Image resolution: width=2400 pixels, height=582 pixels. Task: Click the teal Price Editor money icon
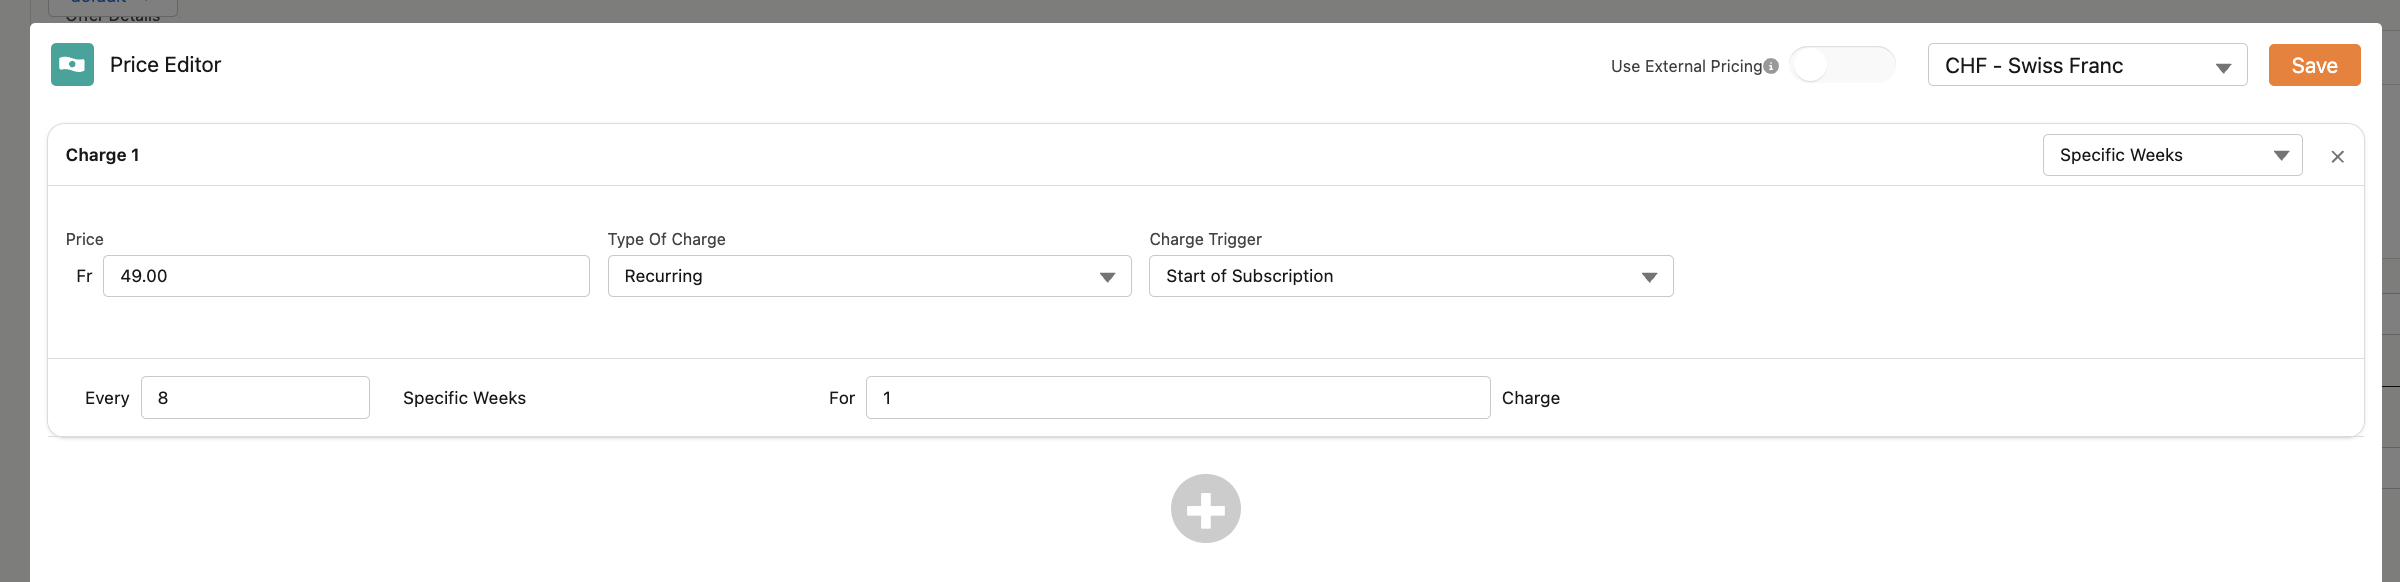click(x=72, y=65)
